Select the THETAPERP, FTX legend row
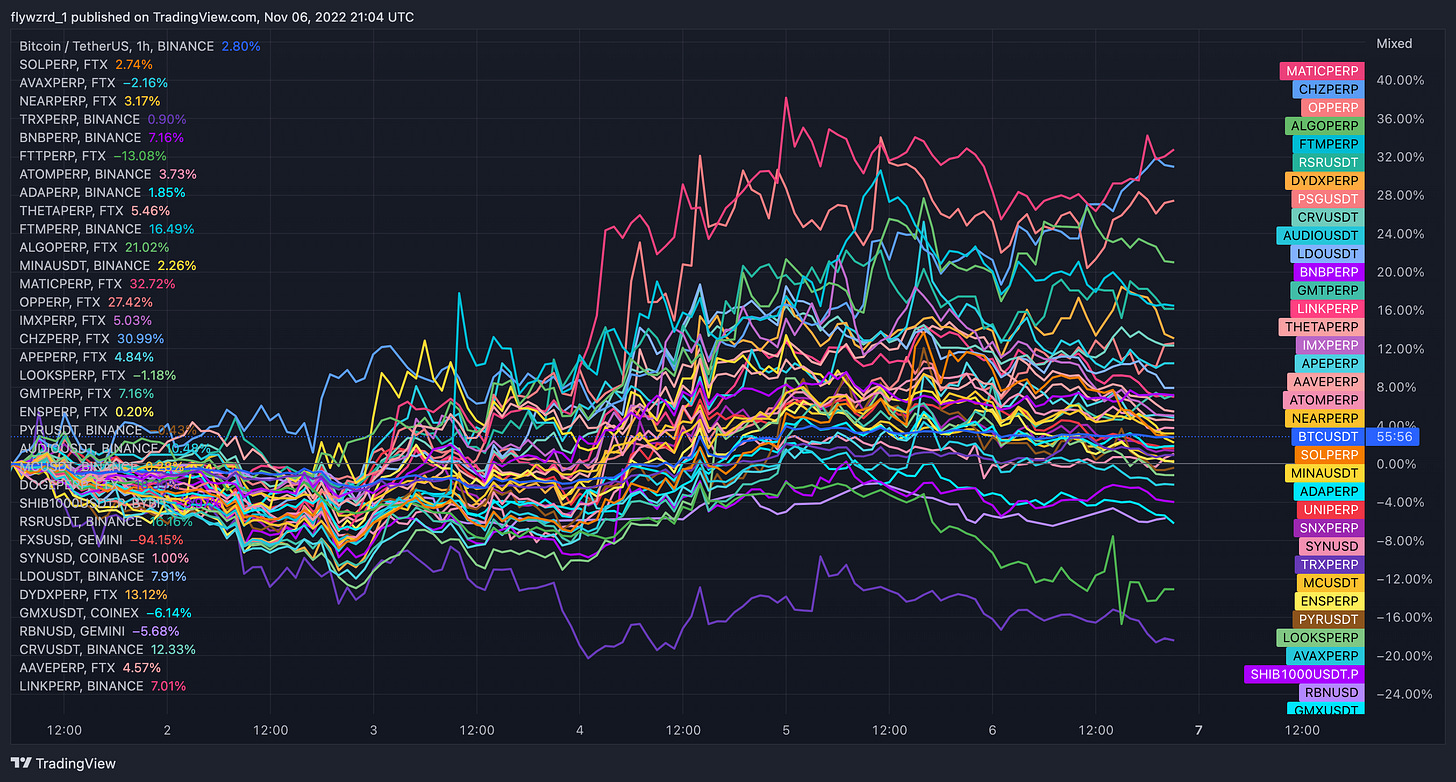Viewport: 1456px width, 782px height. [x=95, y=210]
